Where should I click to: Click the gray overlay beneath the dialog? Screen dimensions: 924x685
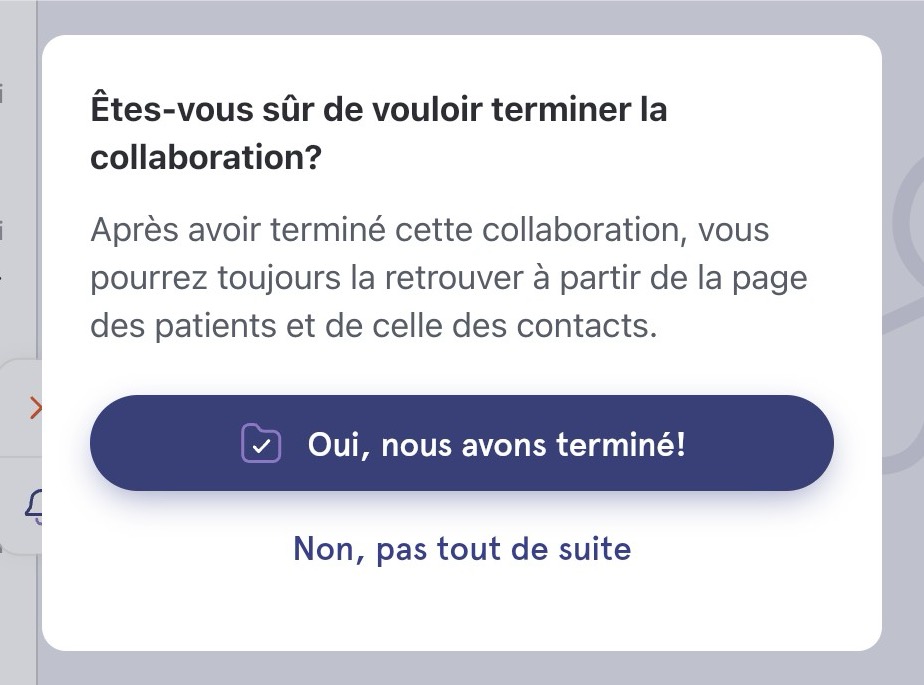click(462, 668)
